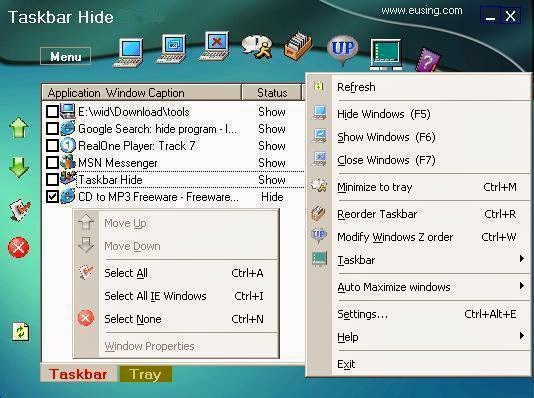Click the small icon beside Hide Windows (F5)
This screenshot has width=534, height=398.
319,113
